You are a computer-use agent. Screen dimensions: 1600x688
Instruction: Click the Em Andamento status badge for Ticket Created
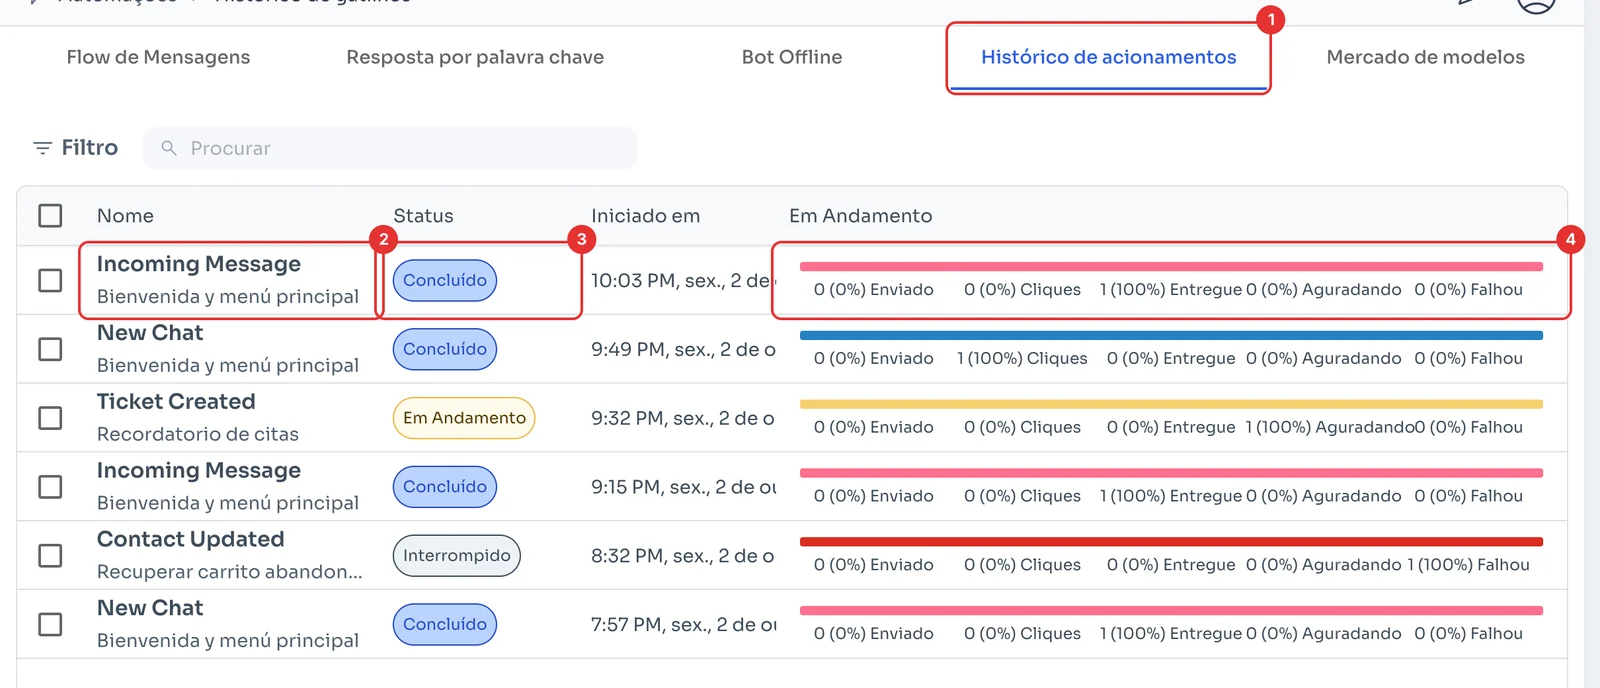[x=464, y=418]
